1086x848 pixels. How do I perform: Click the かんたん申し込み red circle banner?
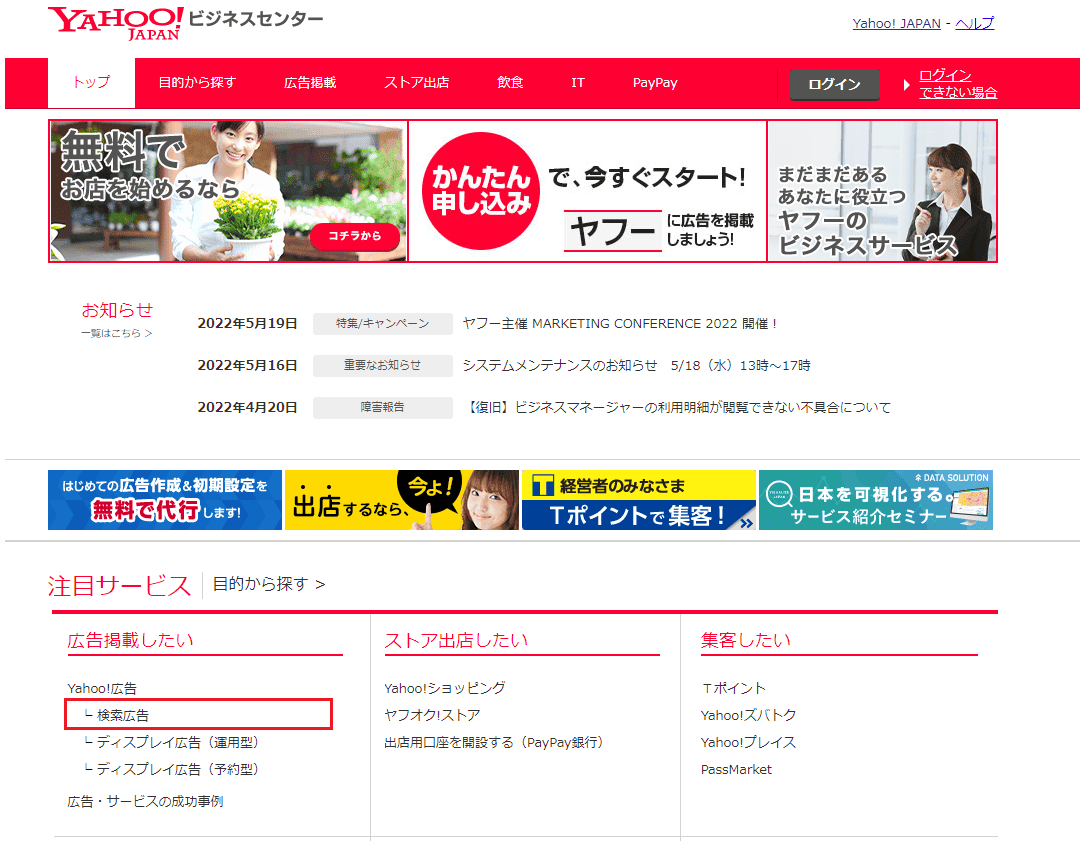(480, 190)
